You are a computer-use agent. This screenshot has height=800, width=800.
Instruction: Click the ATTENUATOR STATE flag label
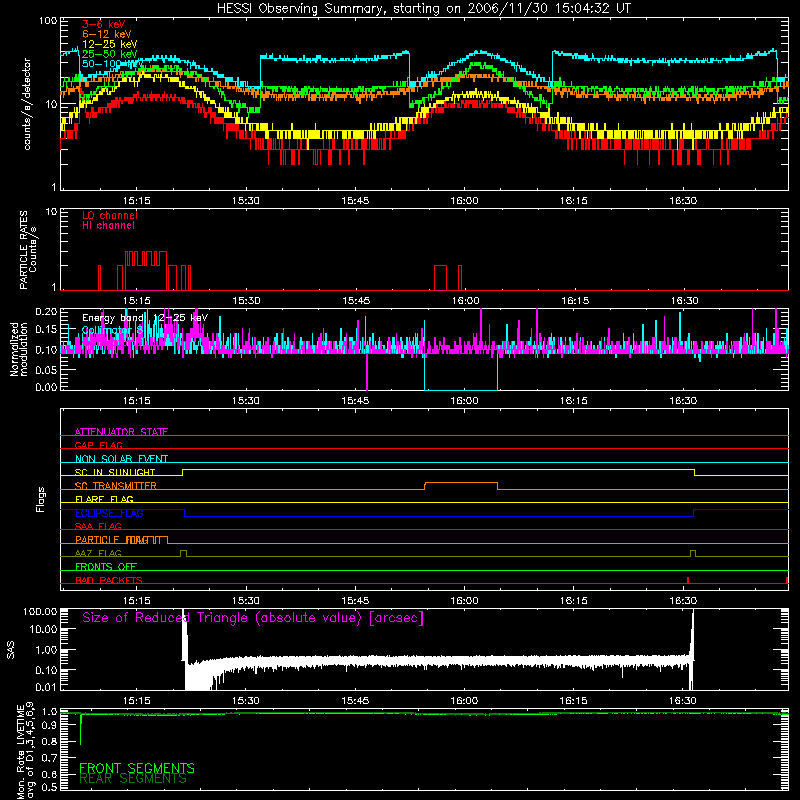pos(121,432)
